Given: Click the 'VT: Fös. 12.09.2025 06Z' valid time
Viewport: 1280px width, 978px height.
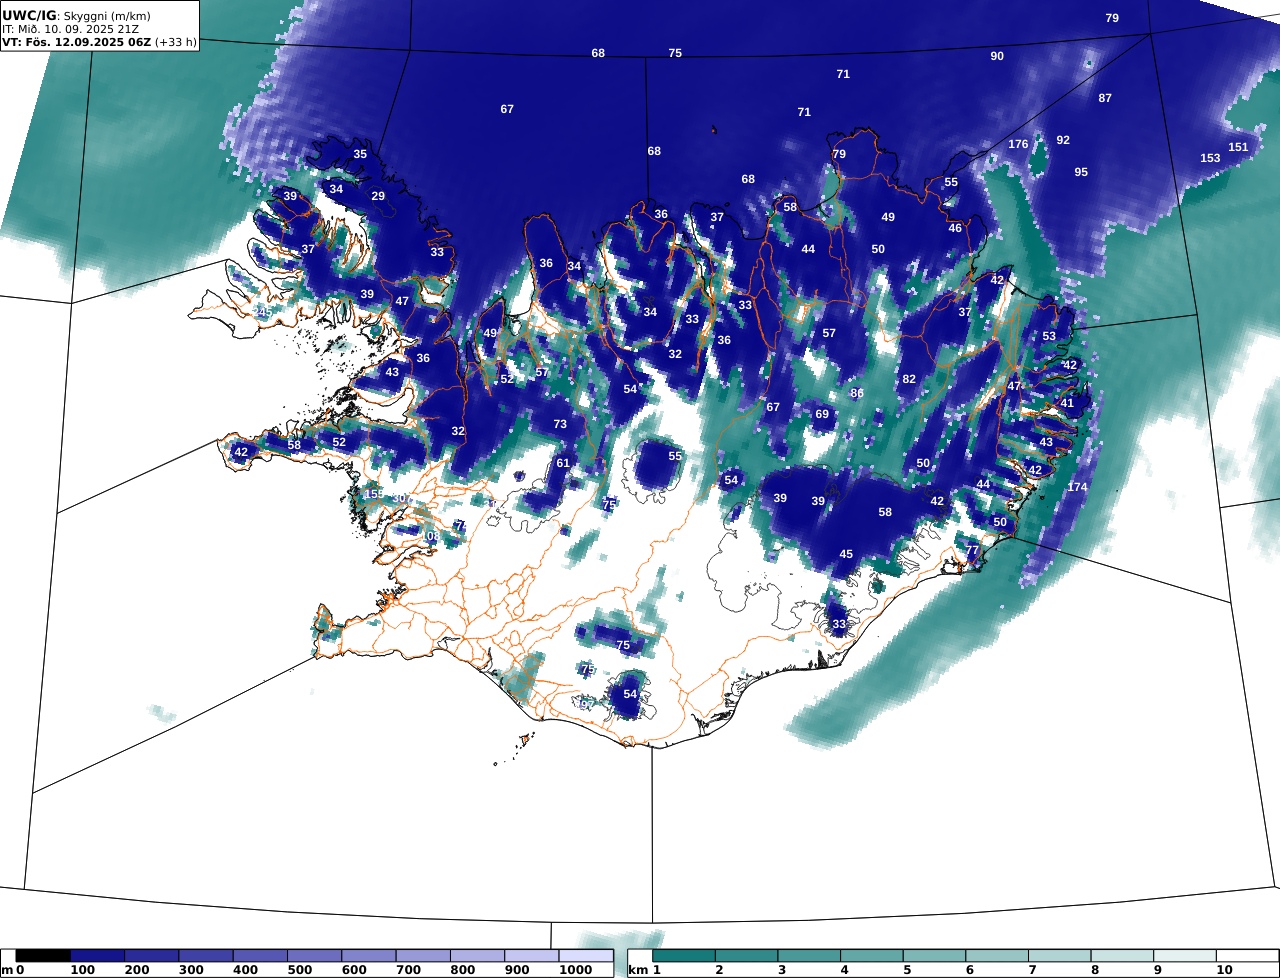Looking at the screenshot, I should point(77,42).
